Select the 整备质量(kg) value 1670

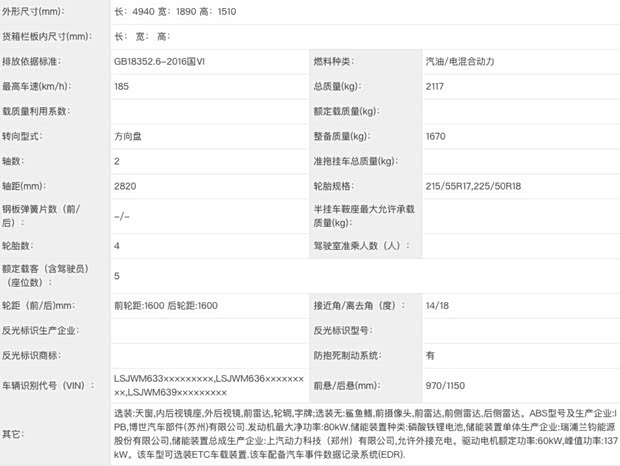coord(436,135)
